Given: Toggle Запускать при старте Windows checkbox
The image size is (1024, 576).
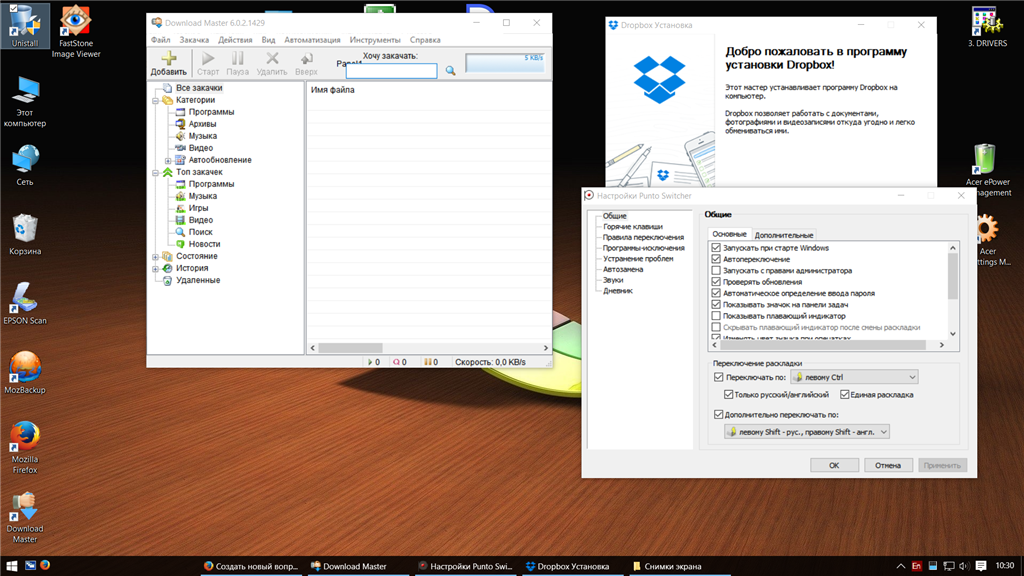Looking at the screenshot, I should click(x=716, y=248).
